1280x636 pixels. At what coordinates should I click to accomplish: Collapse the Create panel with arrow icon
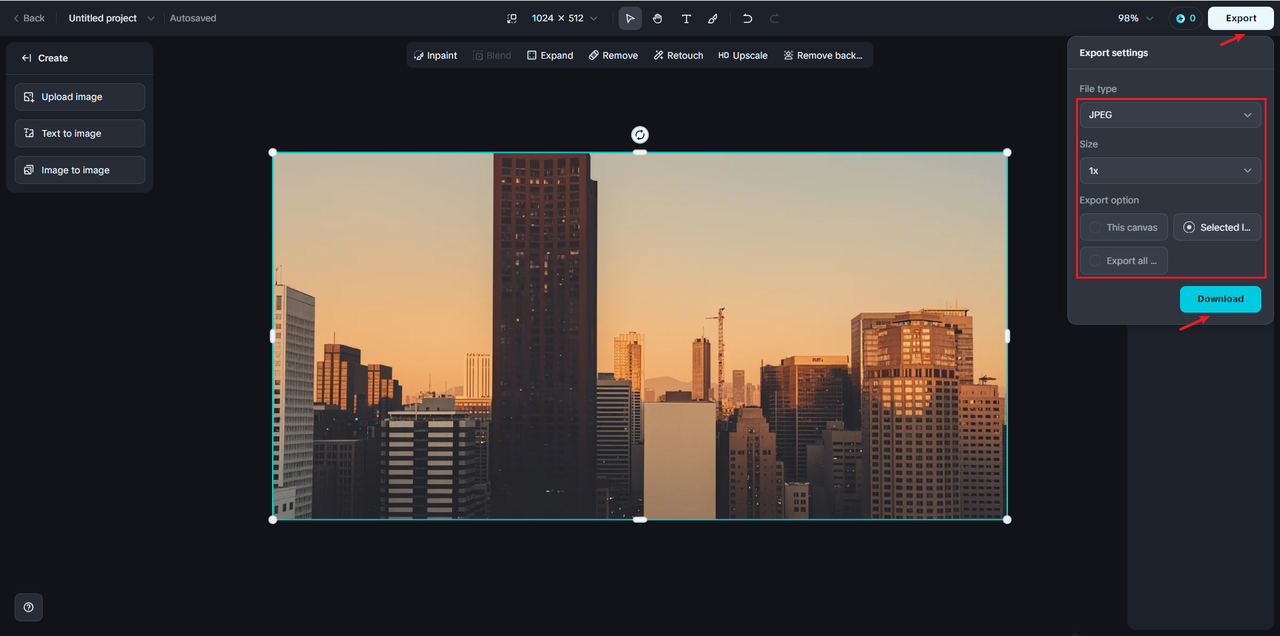pos(27,58)
